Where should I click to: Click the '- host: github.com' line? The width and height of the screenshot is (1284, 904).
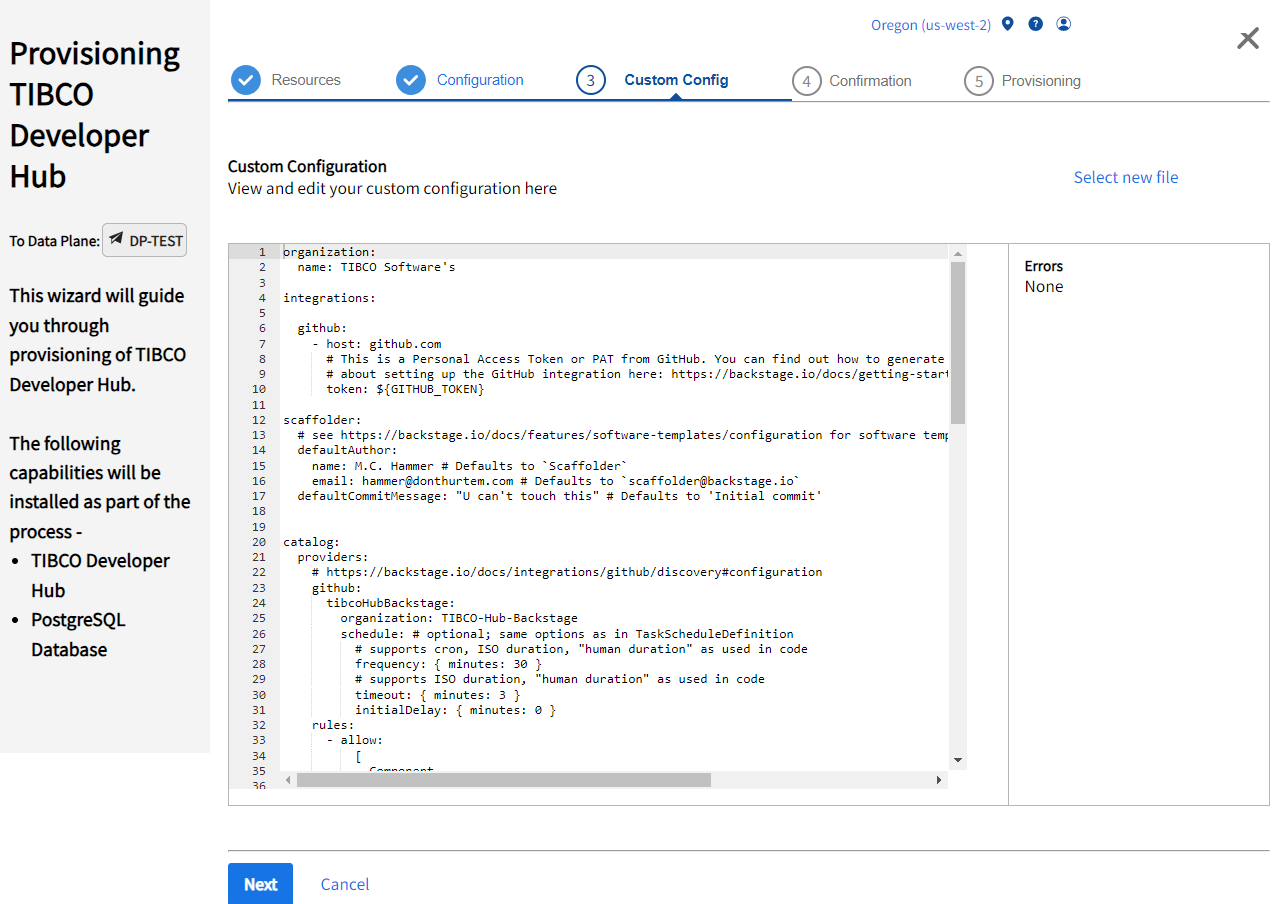coord(376,344)
